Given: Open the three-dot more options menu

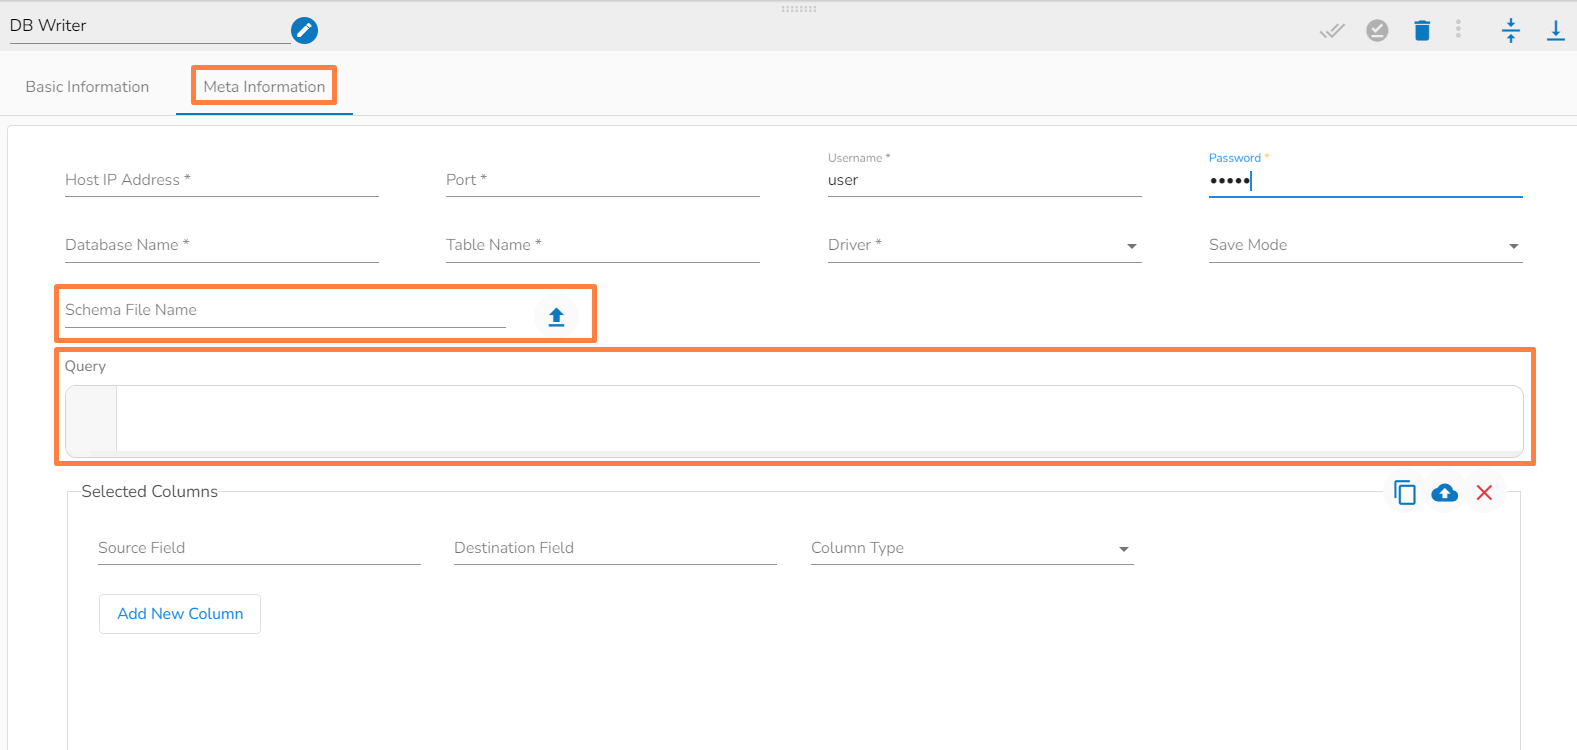Looking at the screenshot, I should 1458,30.
